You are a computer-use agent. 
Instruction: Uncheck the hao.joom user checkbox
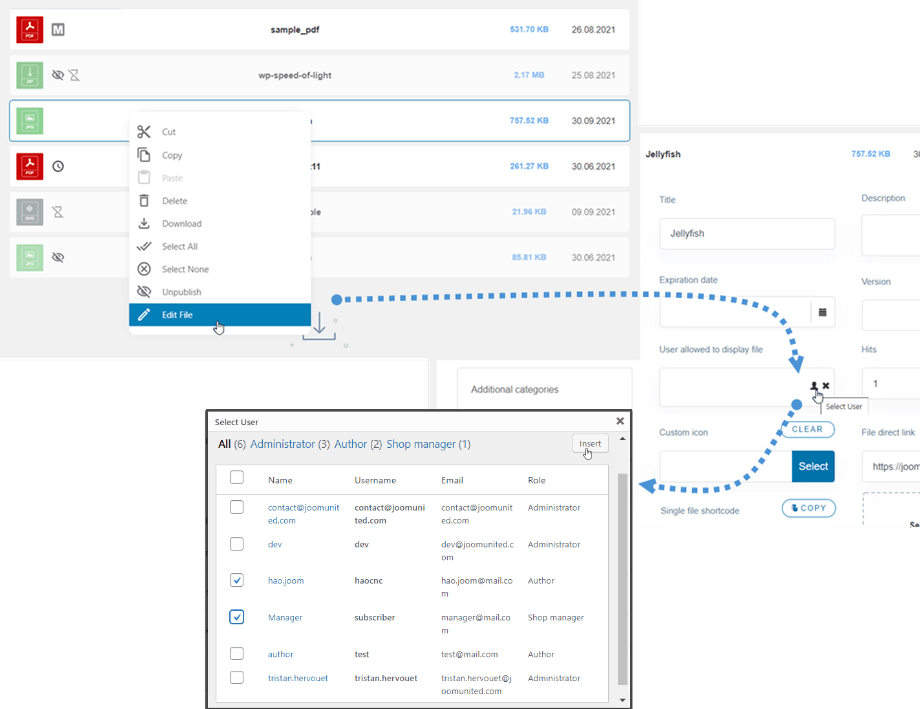click(x=237, y=580)
